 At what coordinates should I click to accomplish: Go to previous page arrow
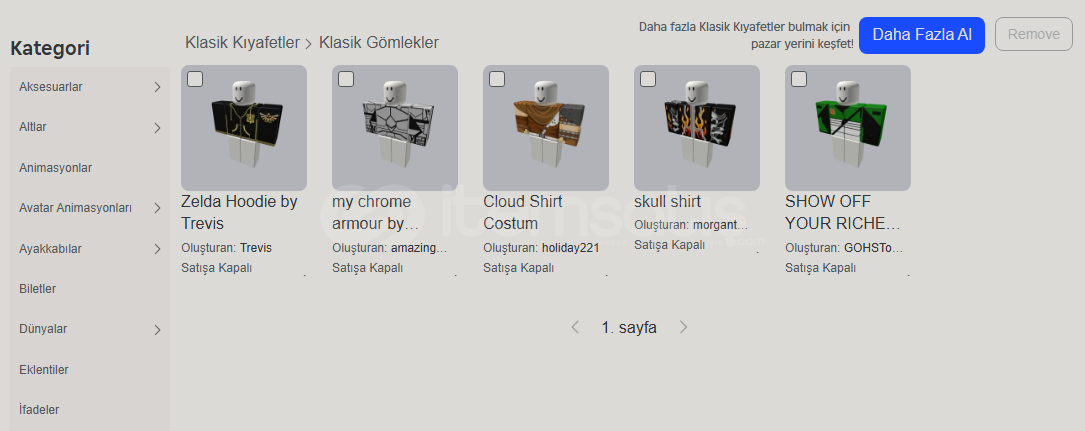[x=574, y=327]
